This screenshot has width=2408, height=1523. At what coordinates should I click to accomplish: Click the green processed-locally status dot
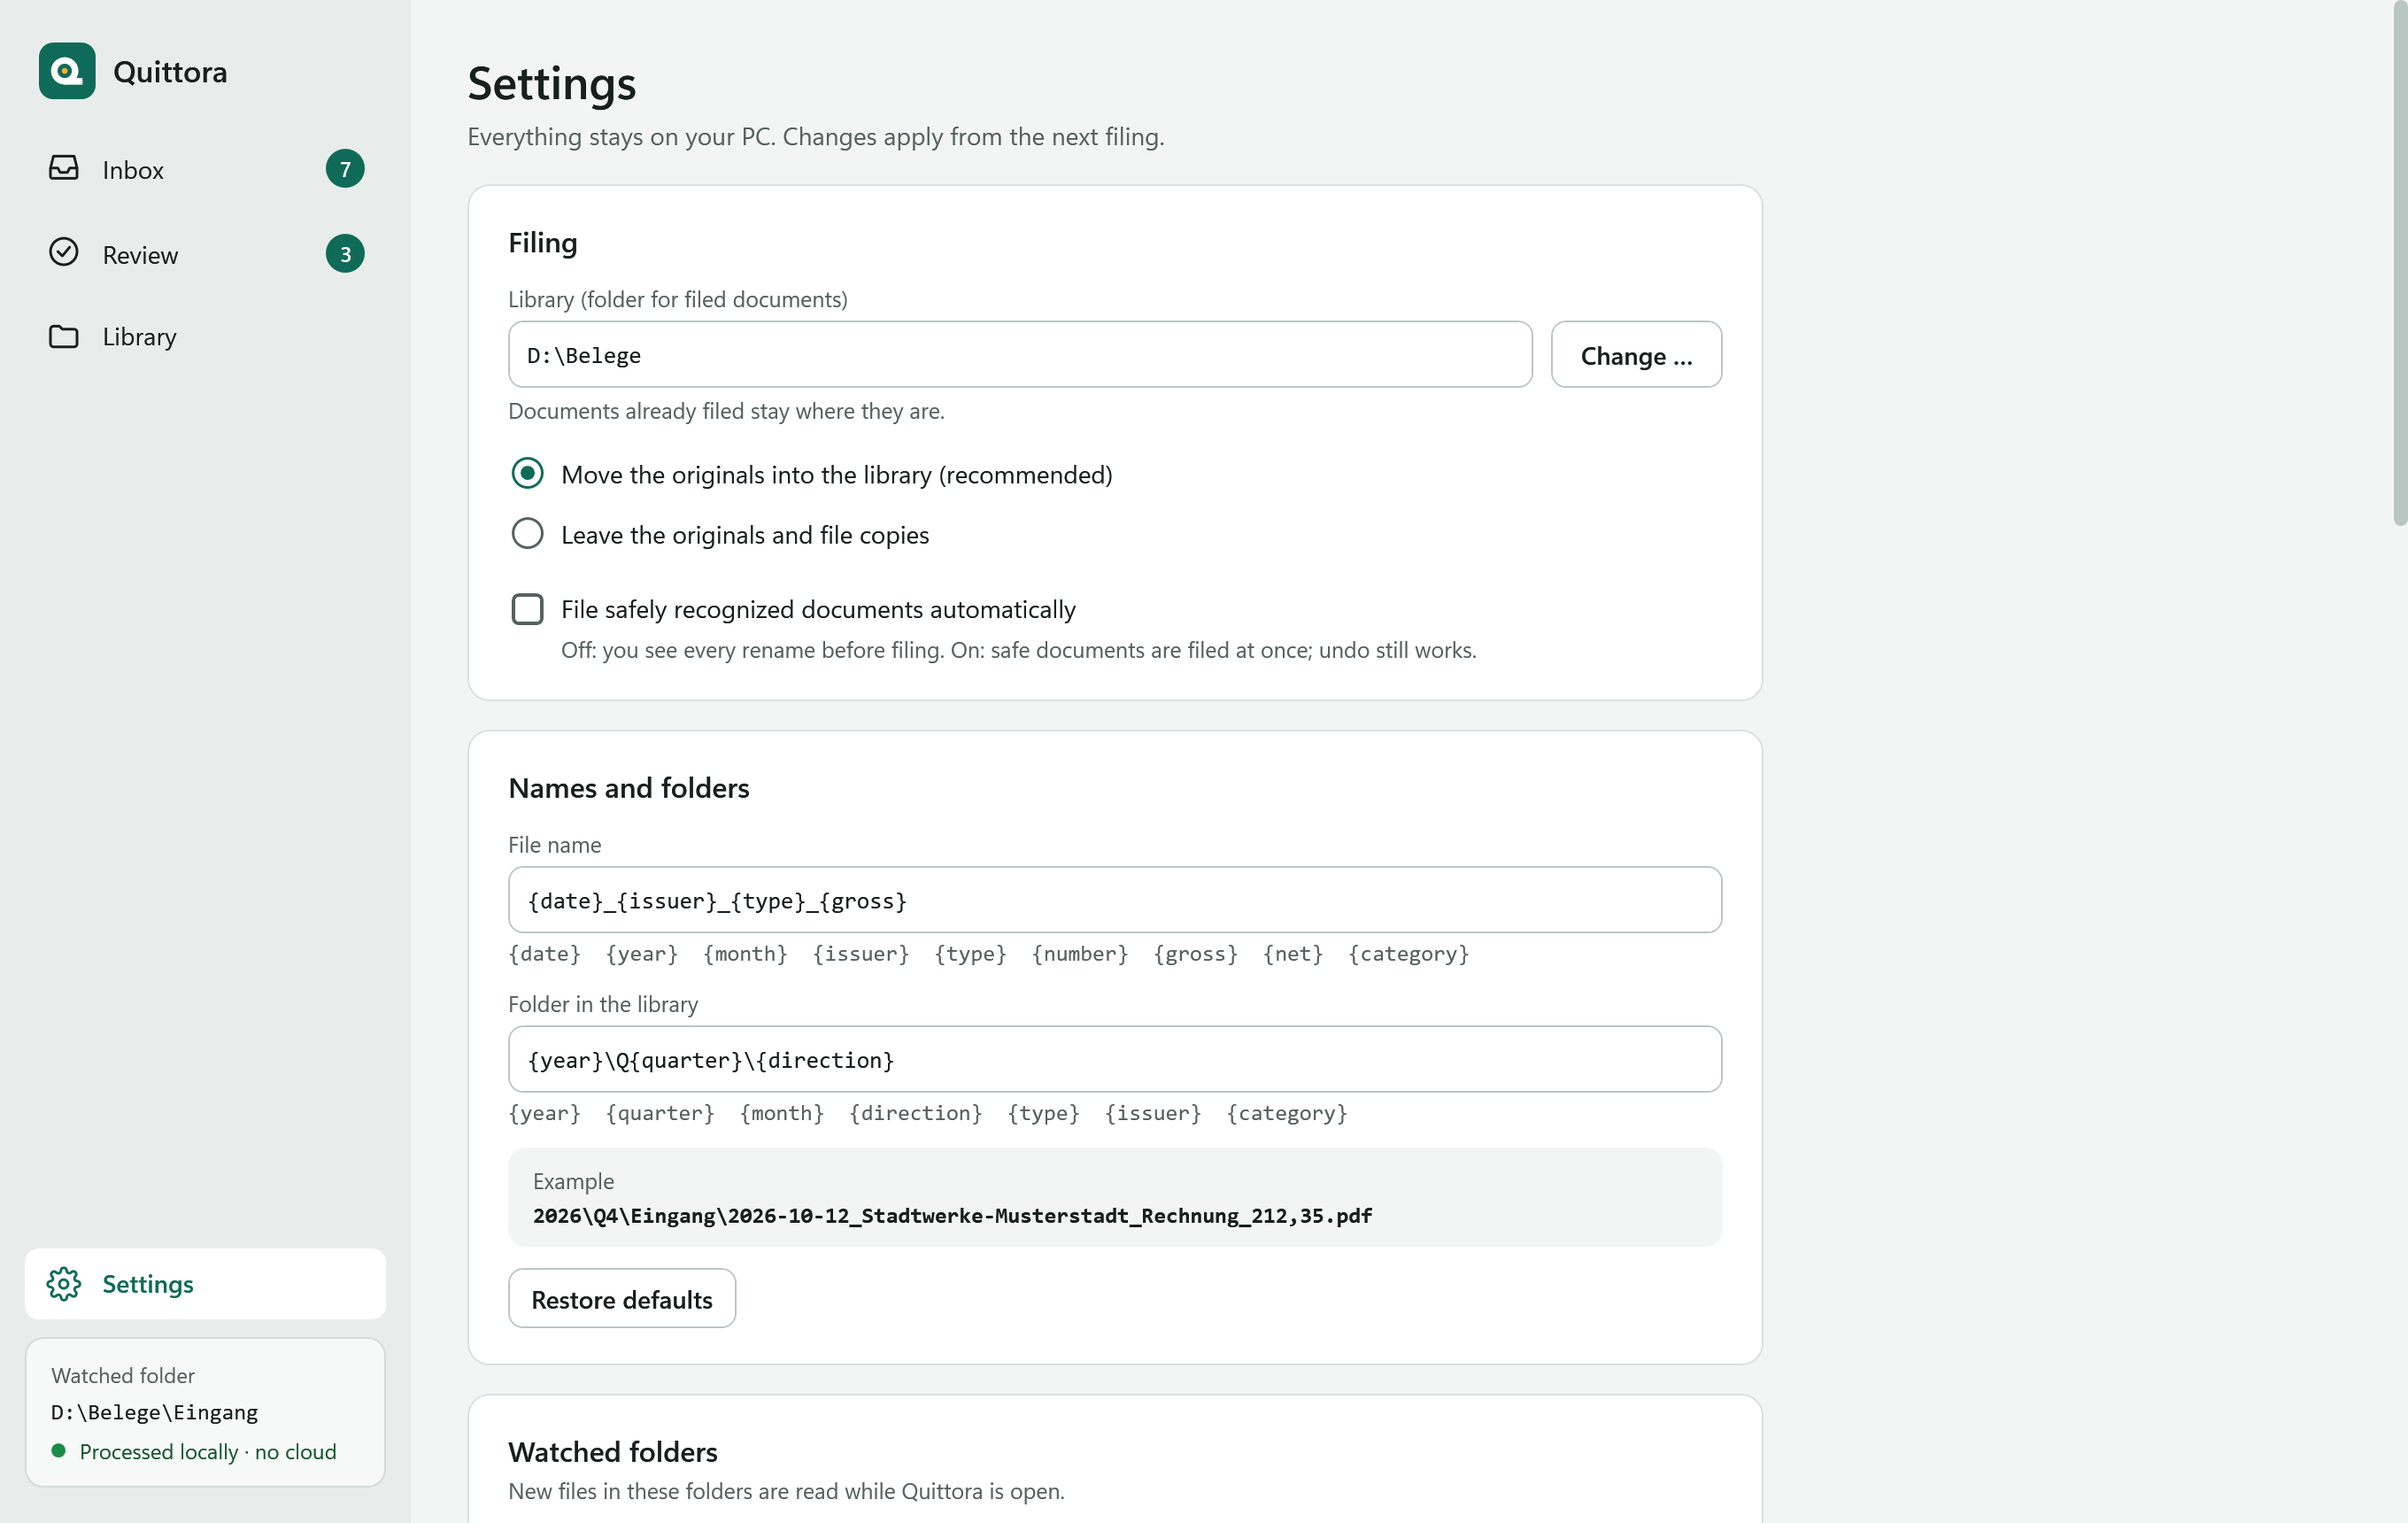click(x=58, y=1451)
